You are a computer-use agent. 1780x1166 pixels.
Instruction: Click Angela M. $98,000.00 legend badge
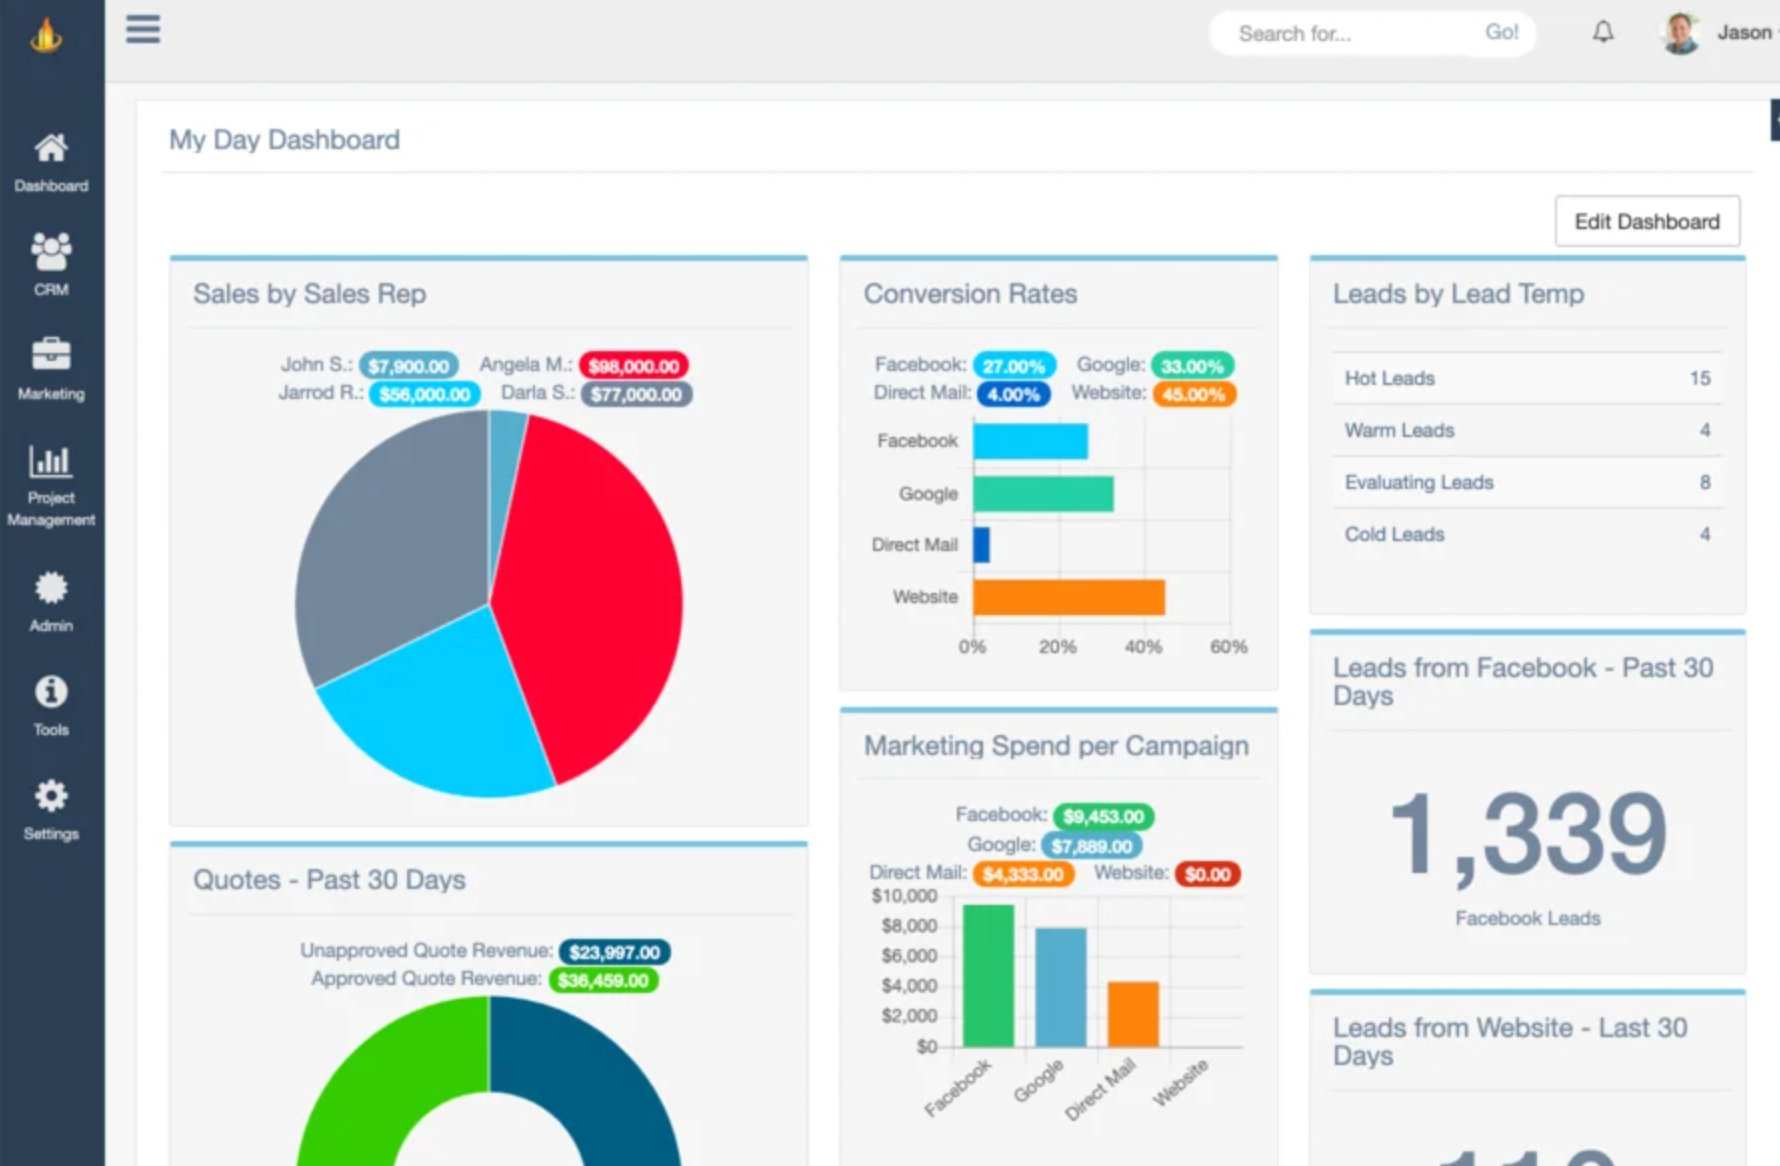634,366
